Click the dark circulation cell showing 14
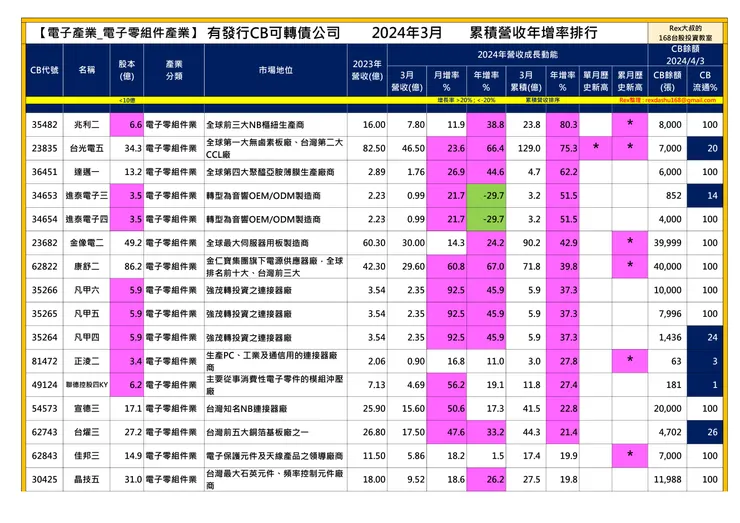 [705, 195]
